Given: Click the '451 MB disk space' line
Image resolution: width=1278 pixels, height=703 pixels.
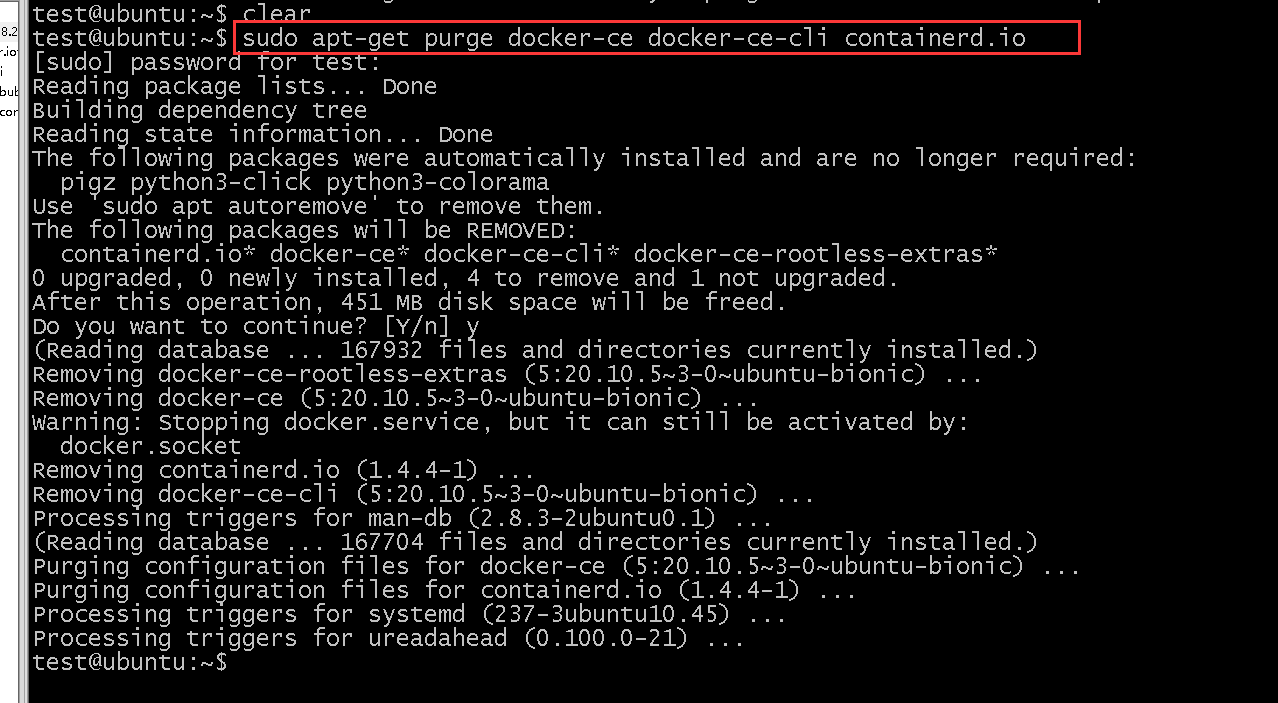Looking at the screenshot, I should tap(409, 302).
